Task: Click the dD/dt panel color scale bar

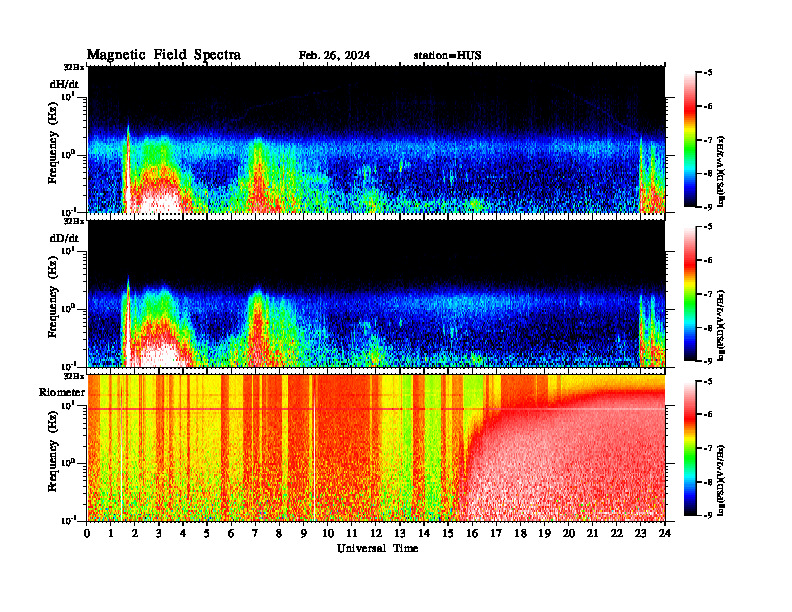Action: pos(690,294)
